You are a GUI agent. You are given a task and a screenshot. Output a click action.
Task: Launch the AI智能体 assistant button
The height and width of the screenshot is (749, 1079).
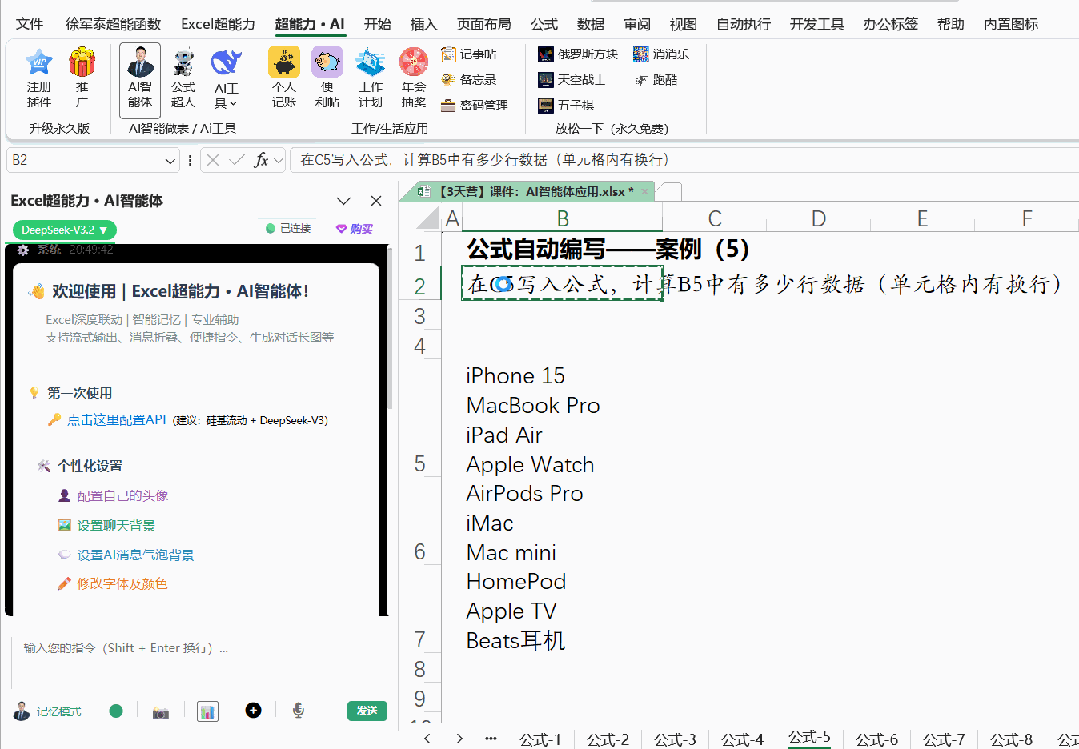[x=140, y=80]
